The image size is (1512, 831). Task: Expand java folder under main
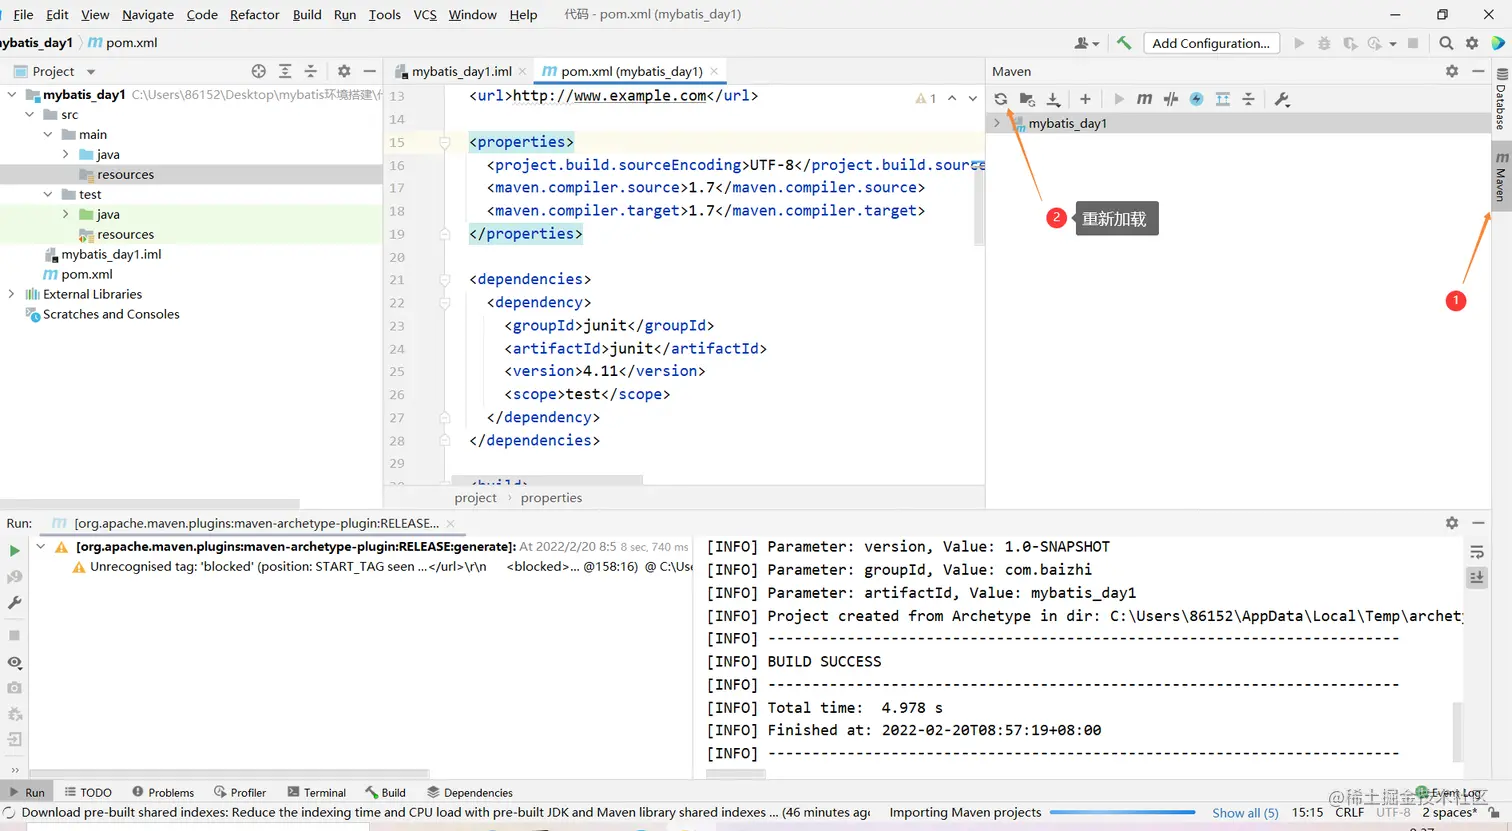66,154
